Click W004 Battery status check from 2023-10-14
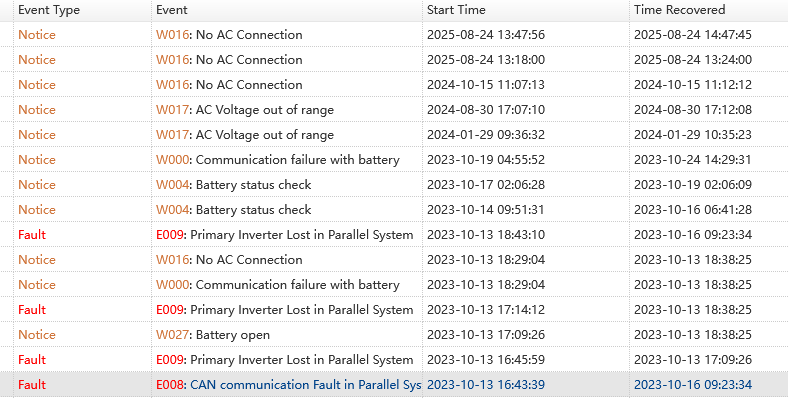 394,210
